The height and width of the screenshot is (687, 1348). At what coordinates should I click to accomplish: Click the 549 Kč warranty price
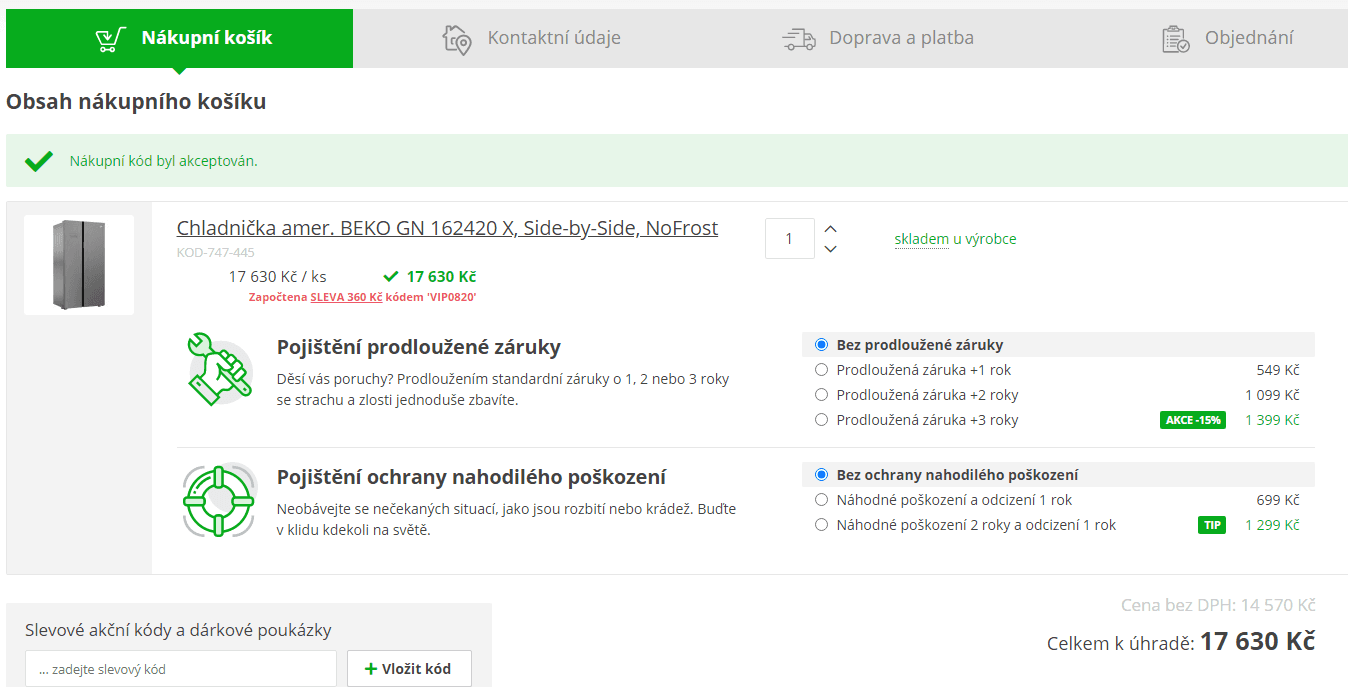coord(1278,369)
